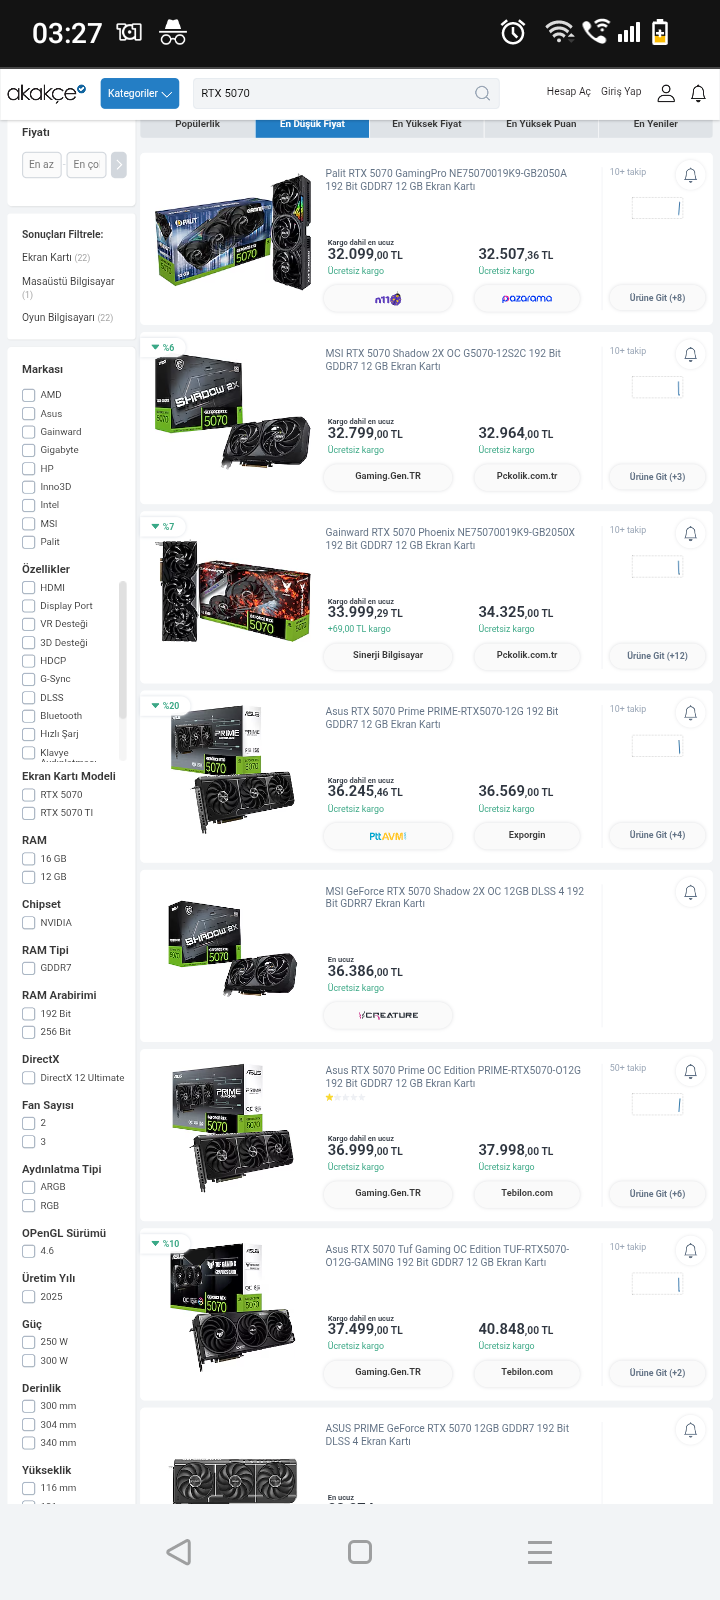
Task: Check the MSI brand checkbox
Action: (x=28, y=523)
